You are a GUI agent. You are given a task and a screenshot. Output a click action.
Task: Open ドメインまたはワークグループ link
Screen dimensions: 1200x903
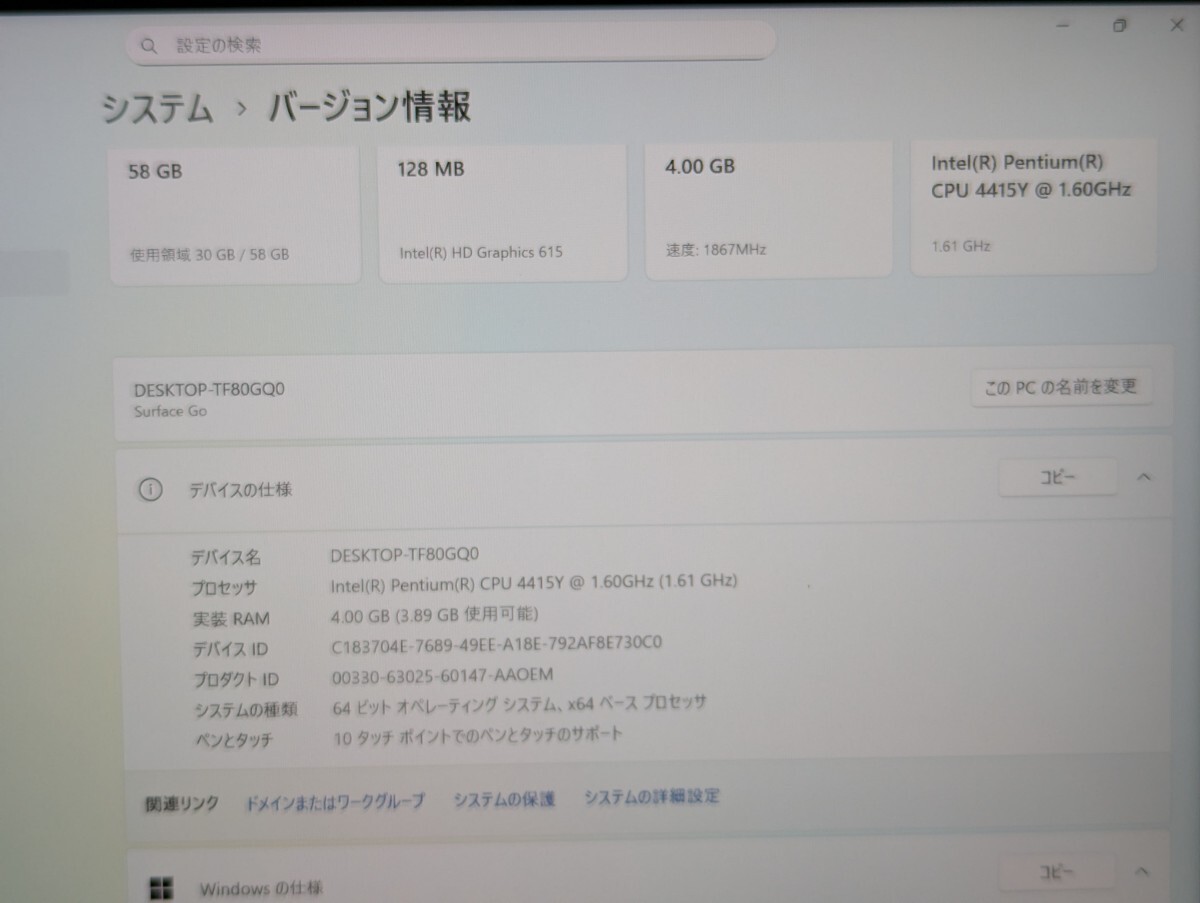pyautogui.click(x=335, y=801)
